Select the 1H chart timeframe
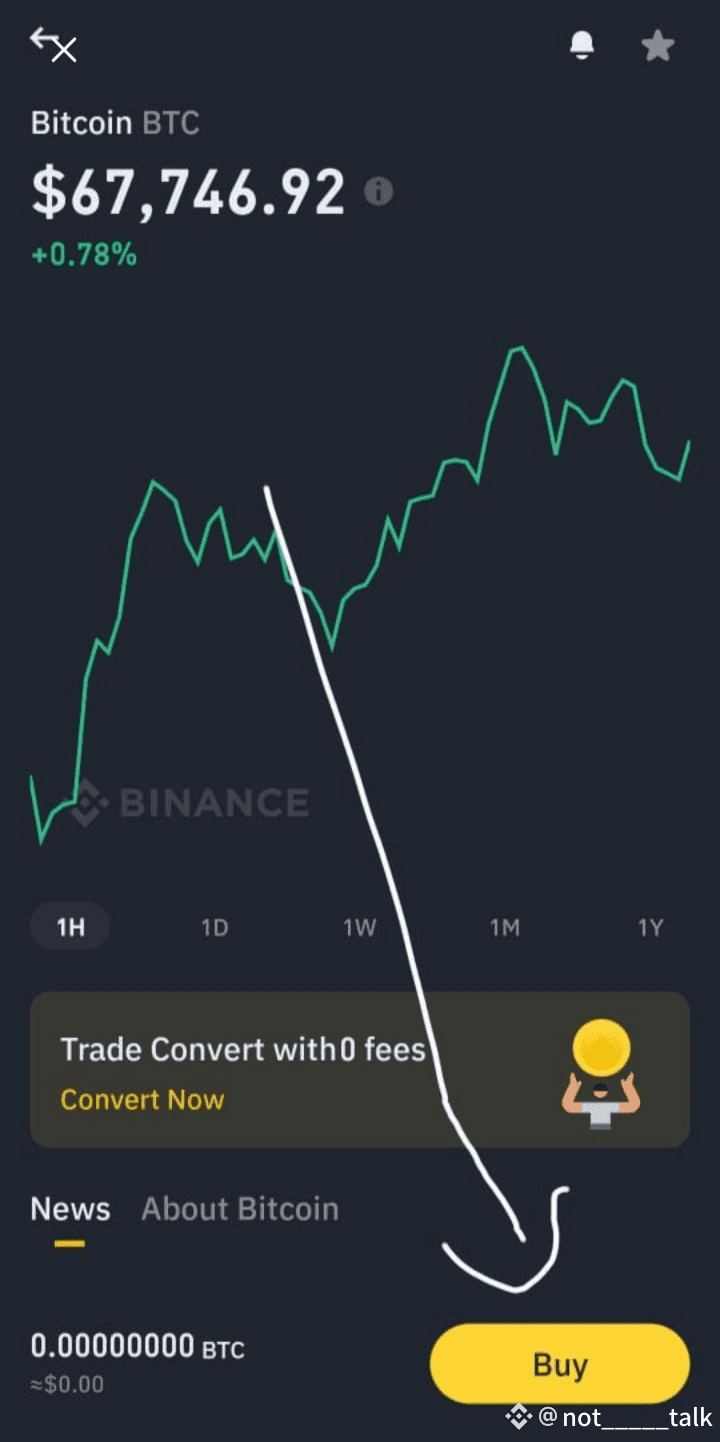The width and height of the screenshot is (720, 1442). tap(70, 927)
